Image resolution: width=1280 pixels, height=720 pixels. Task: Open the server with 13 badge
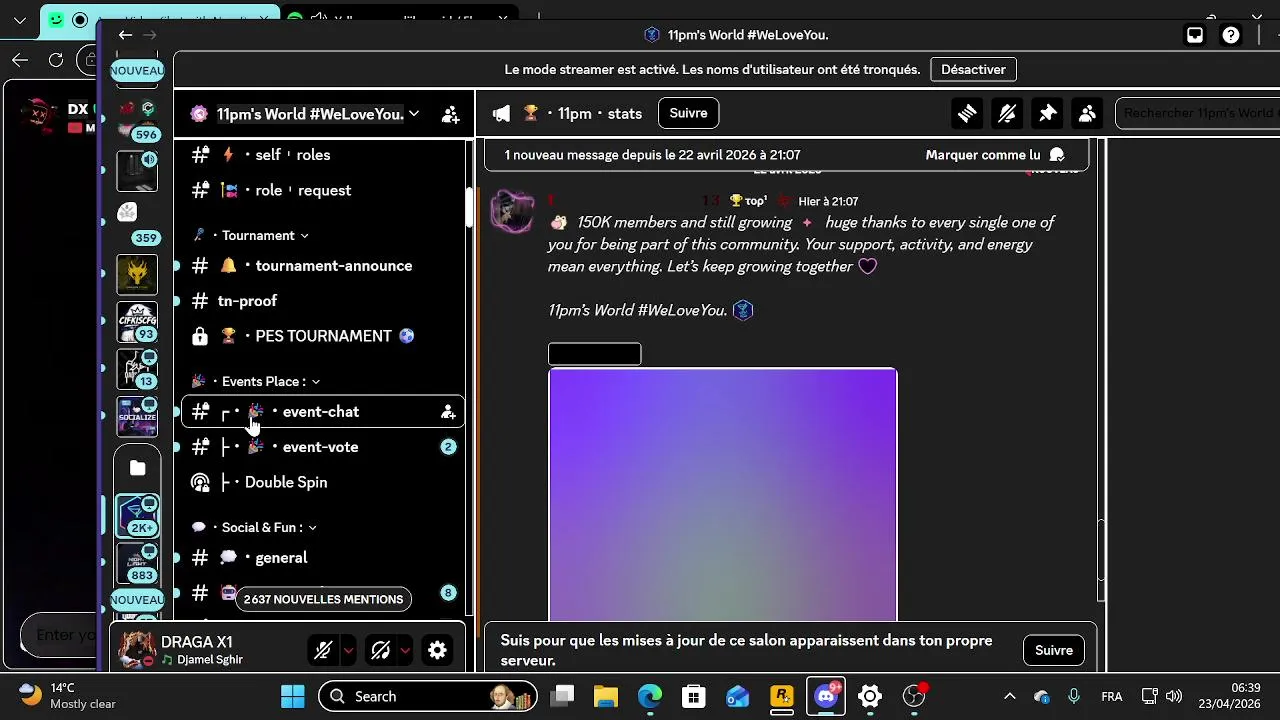137,369
